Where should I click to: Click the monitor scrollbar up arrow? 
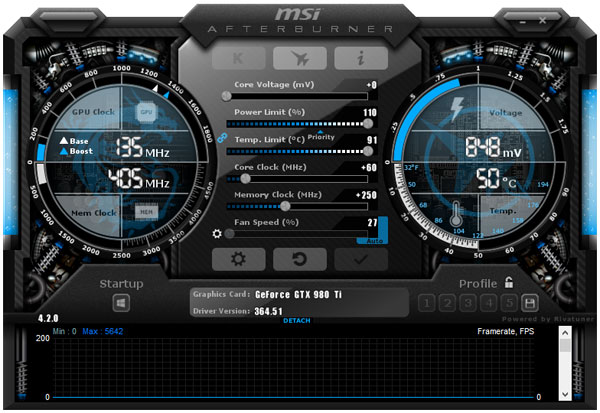coord(565,333)
